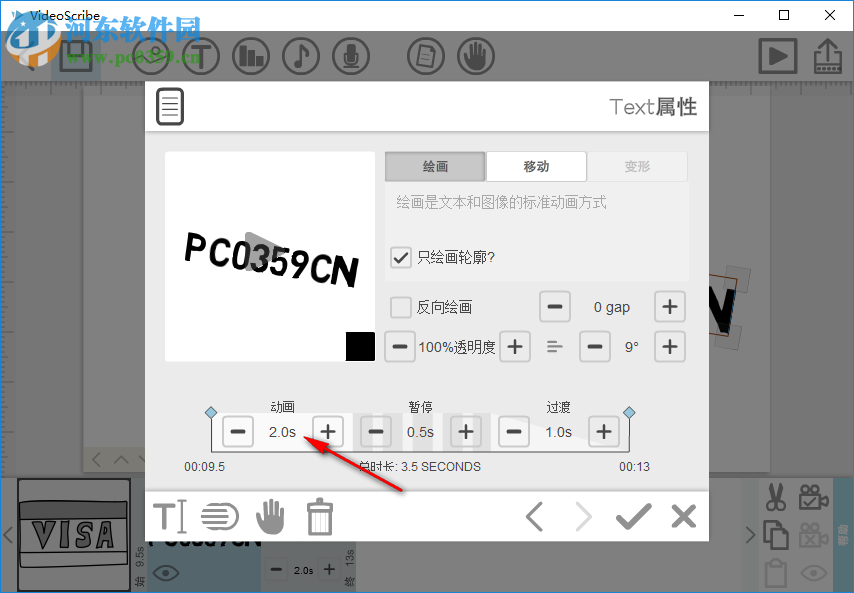Viewport: 854px width, 593px height.
Task: Switch to the 移动 tab
Action: click(x=537, y=166)
